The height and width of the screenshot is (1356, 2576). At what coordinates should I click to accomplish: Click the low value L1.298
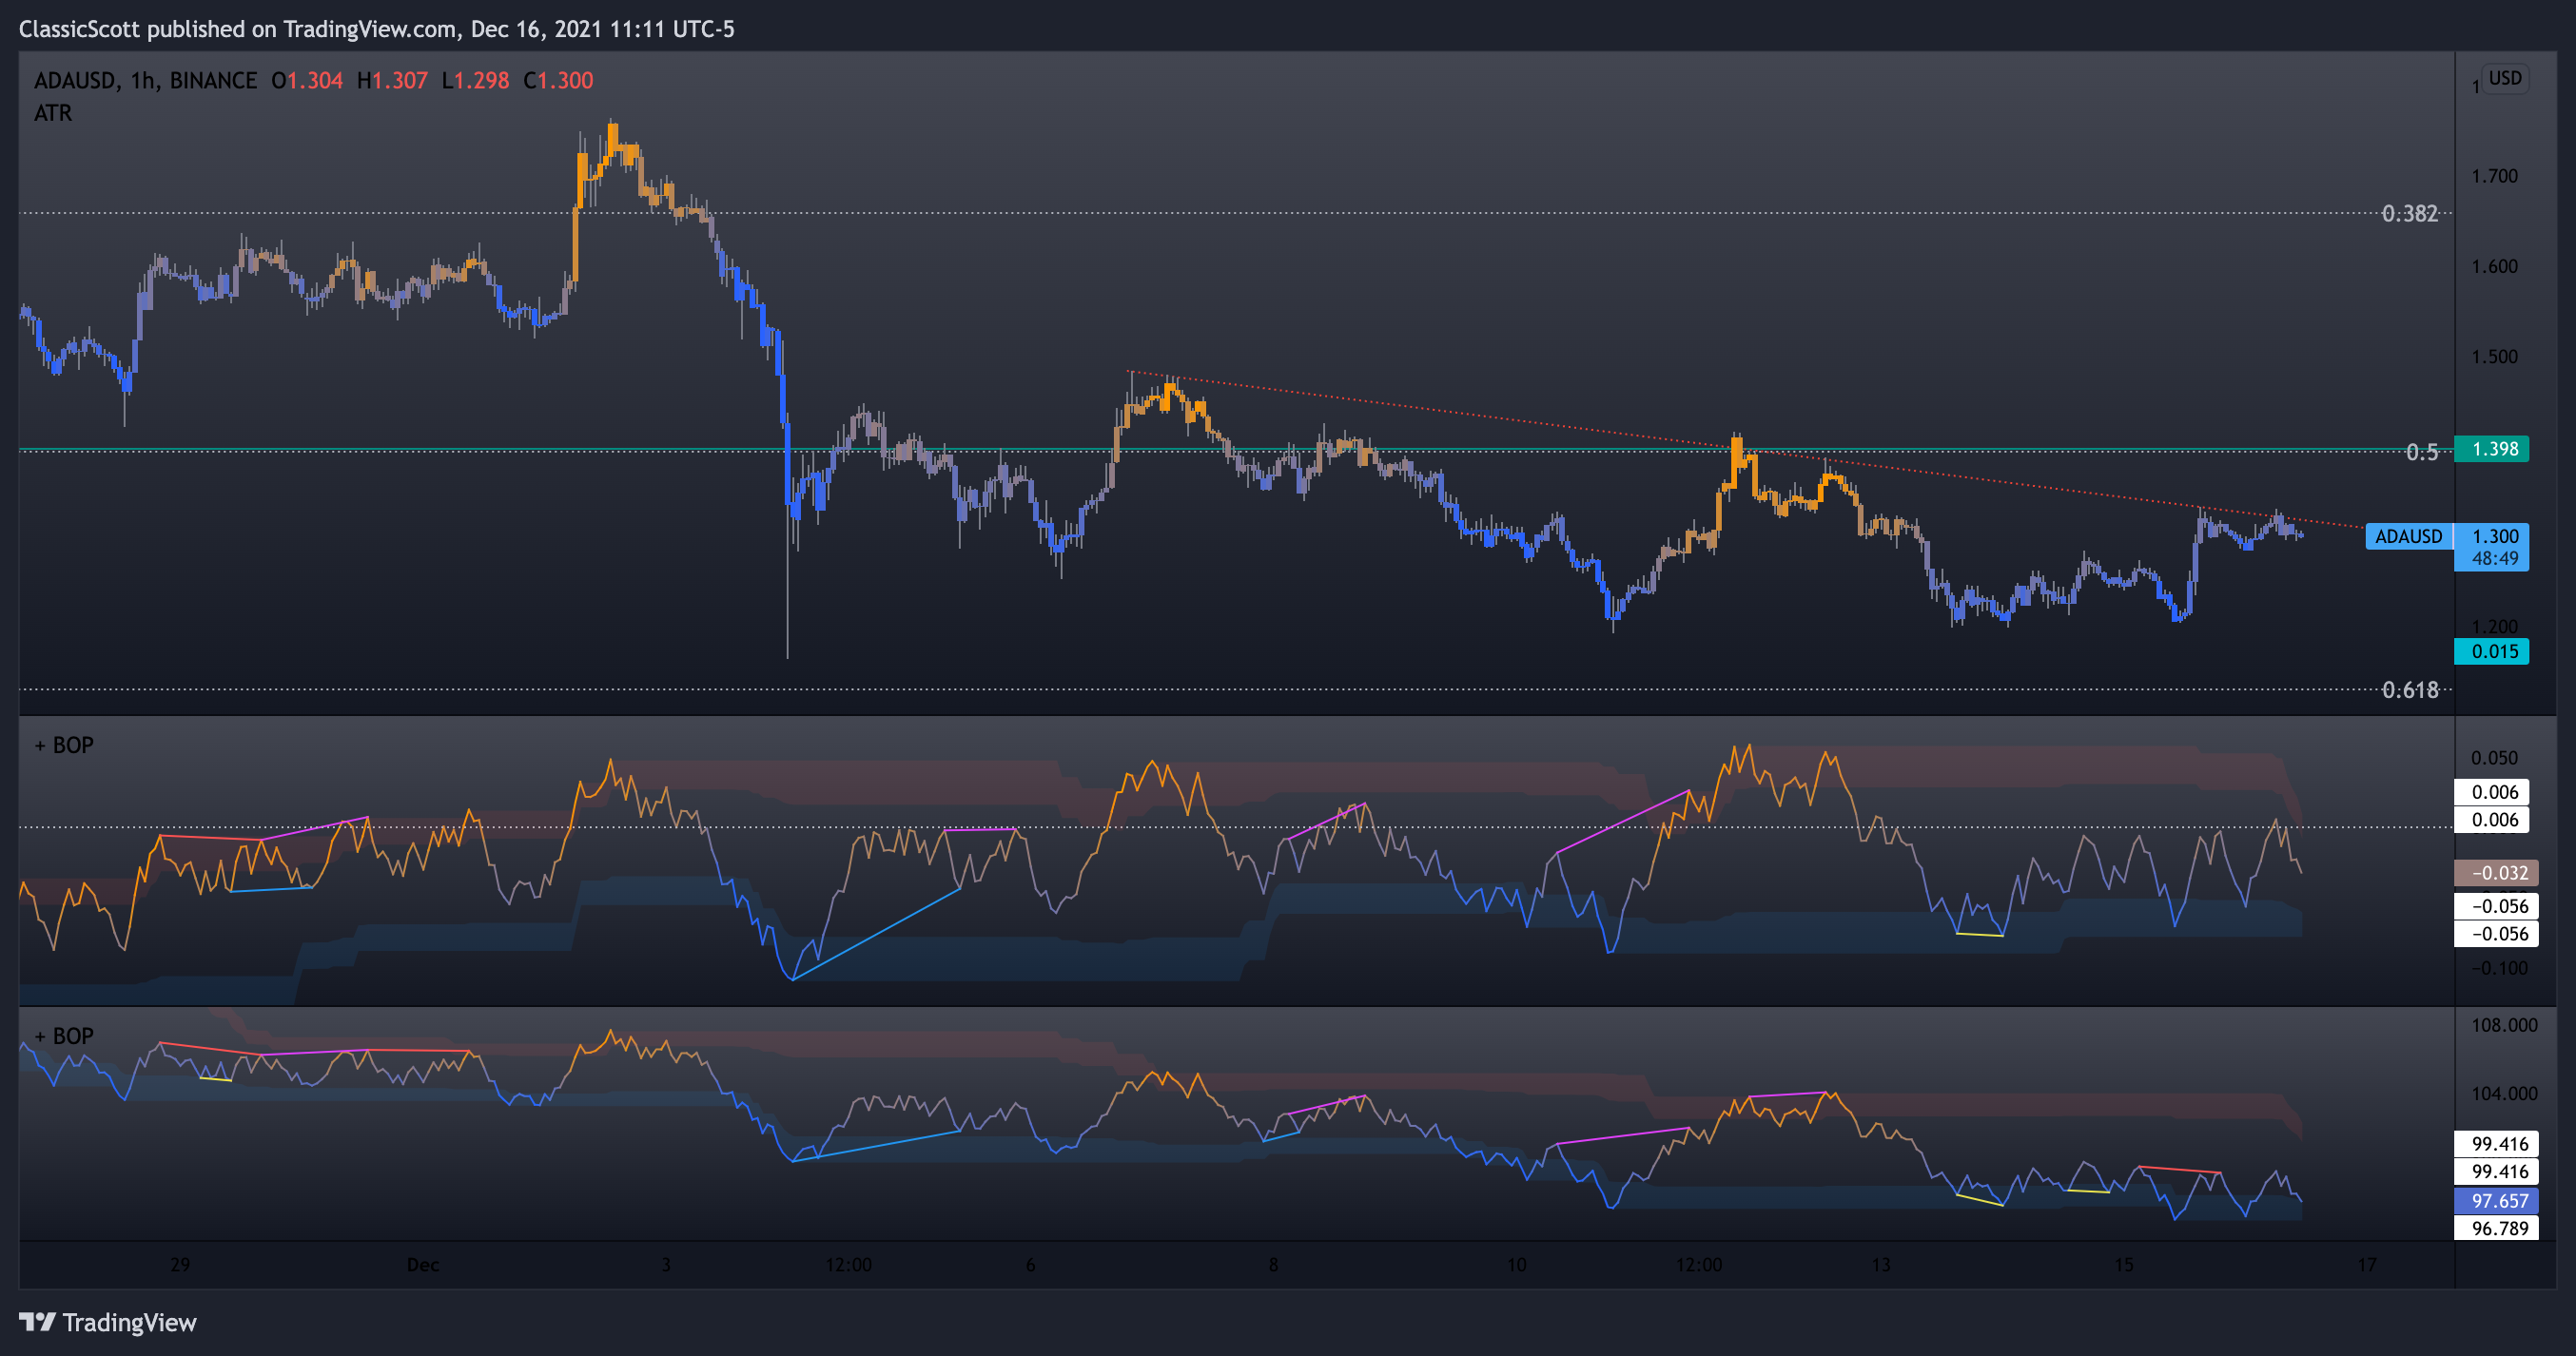click(475, 80)
